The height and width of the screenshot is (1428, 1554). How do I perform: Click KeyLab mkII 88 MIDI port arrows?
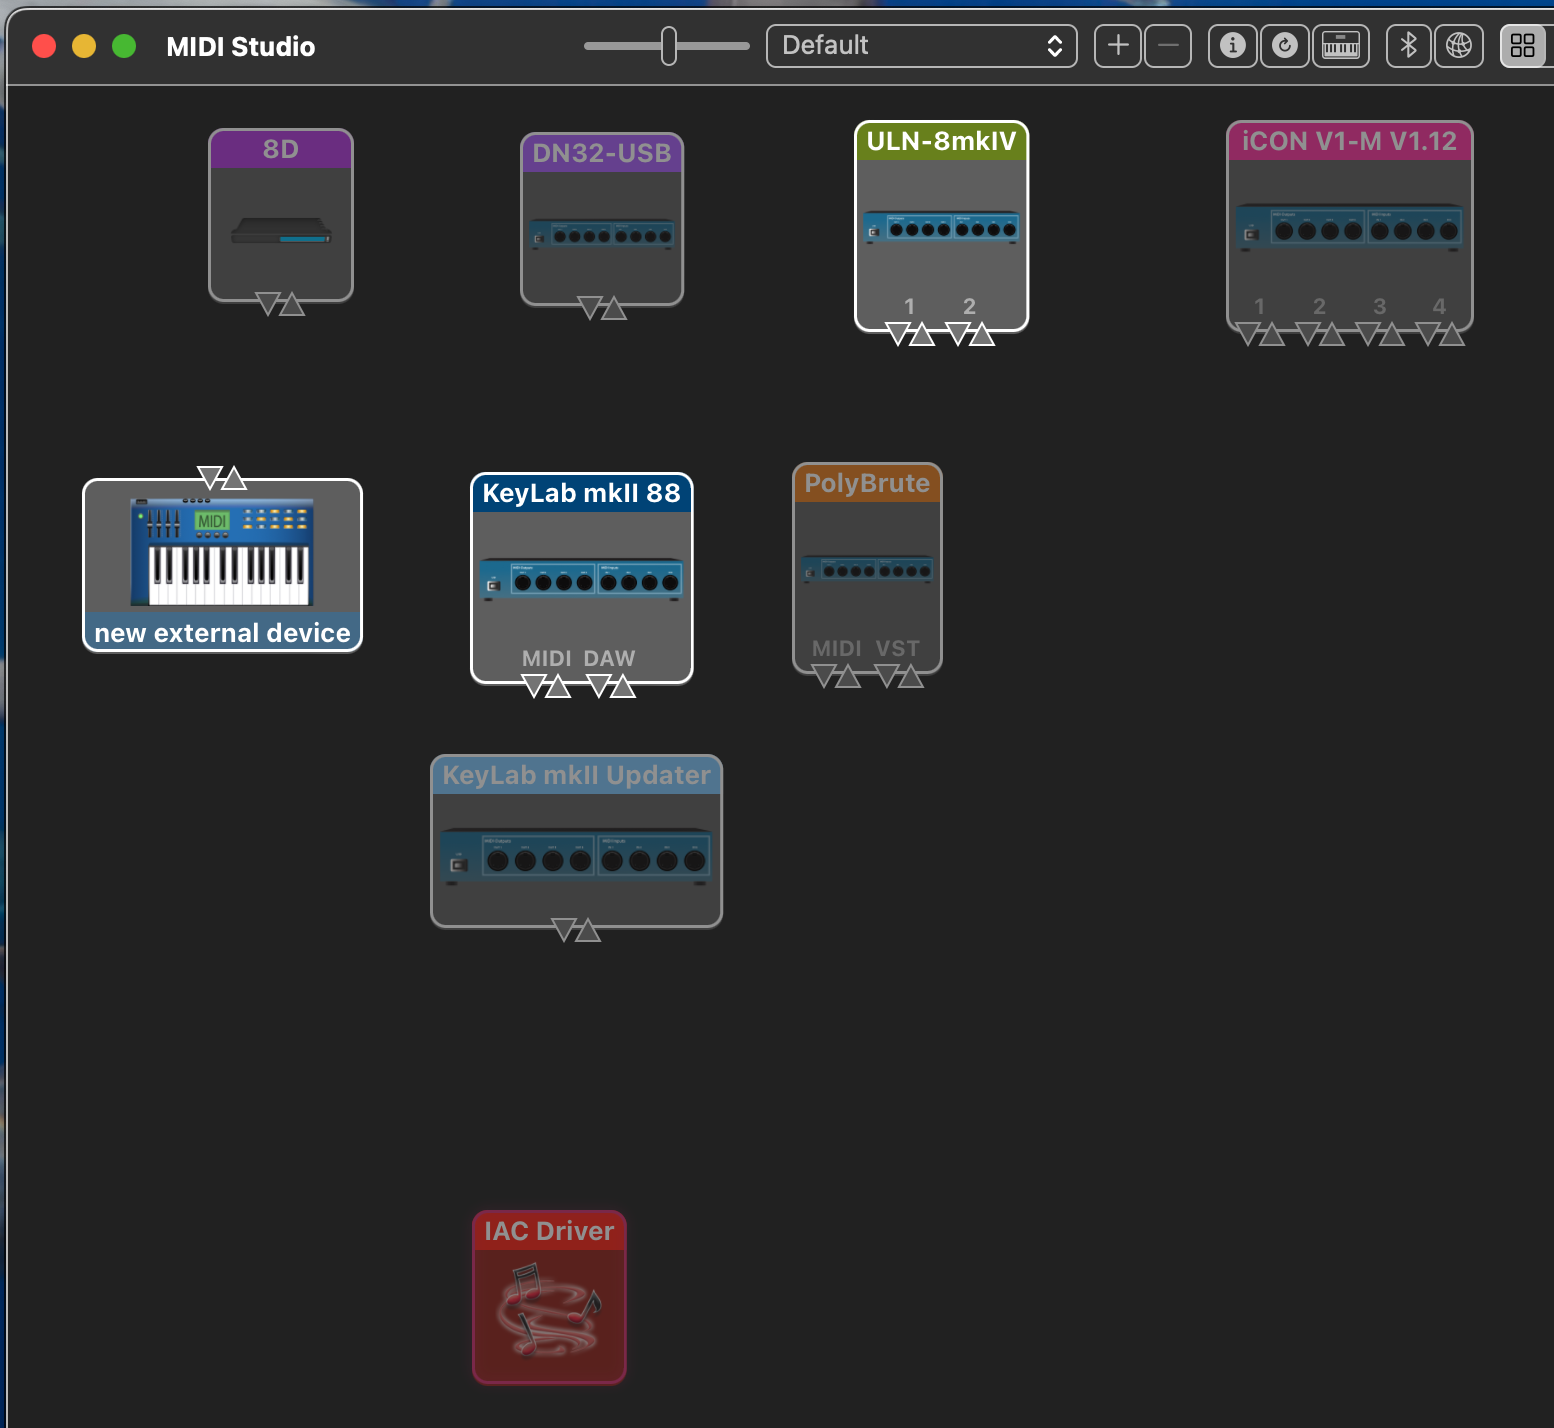pos(546,686)
